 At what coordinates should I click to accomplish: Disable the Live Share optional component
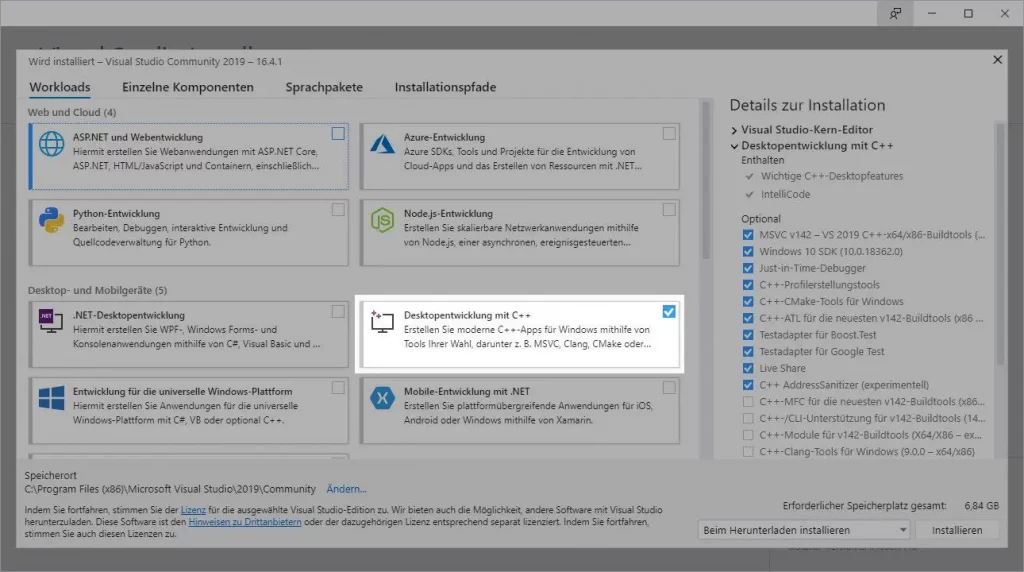[x=749, y=368]
